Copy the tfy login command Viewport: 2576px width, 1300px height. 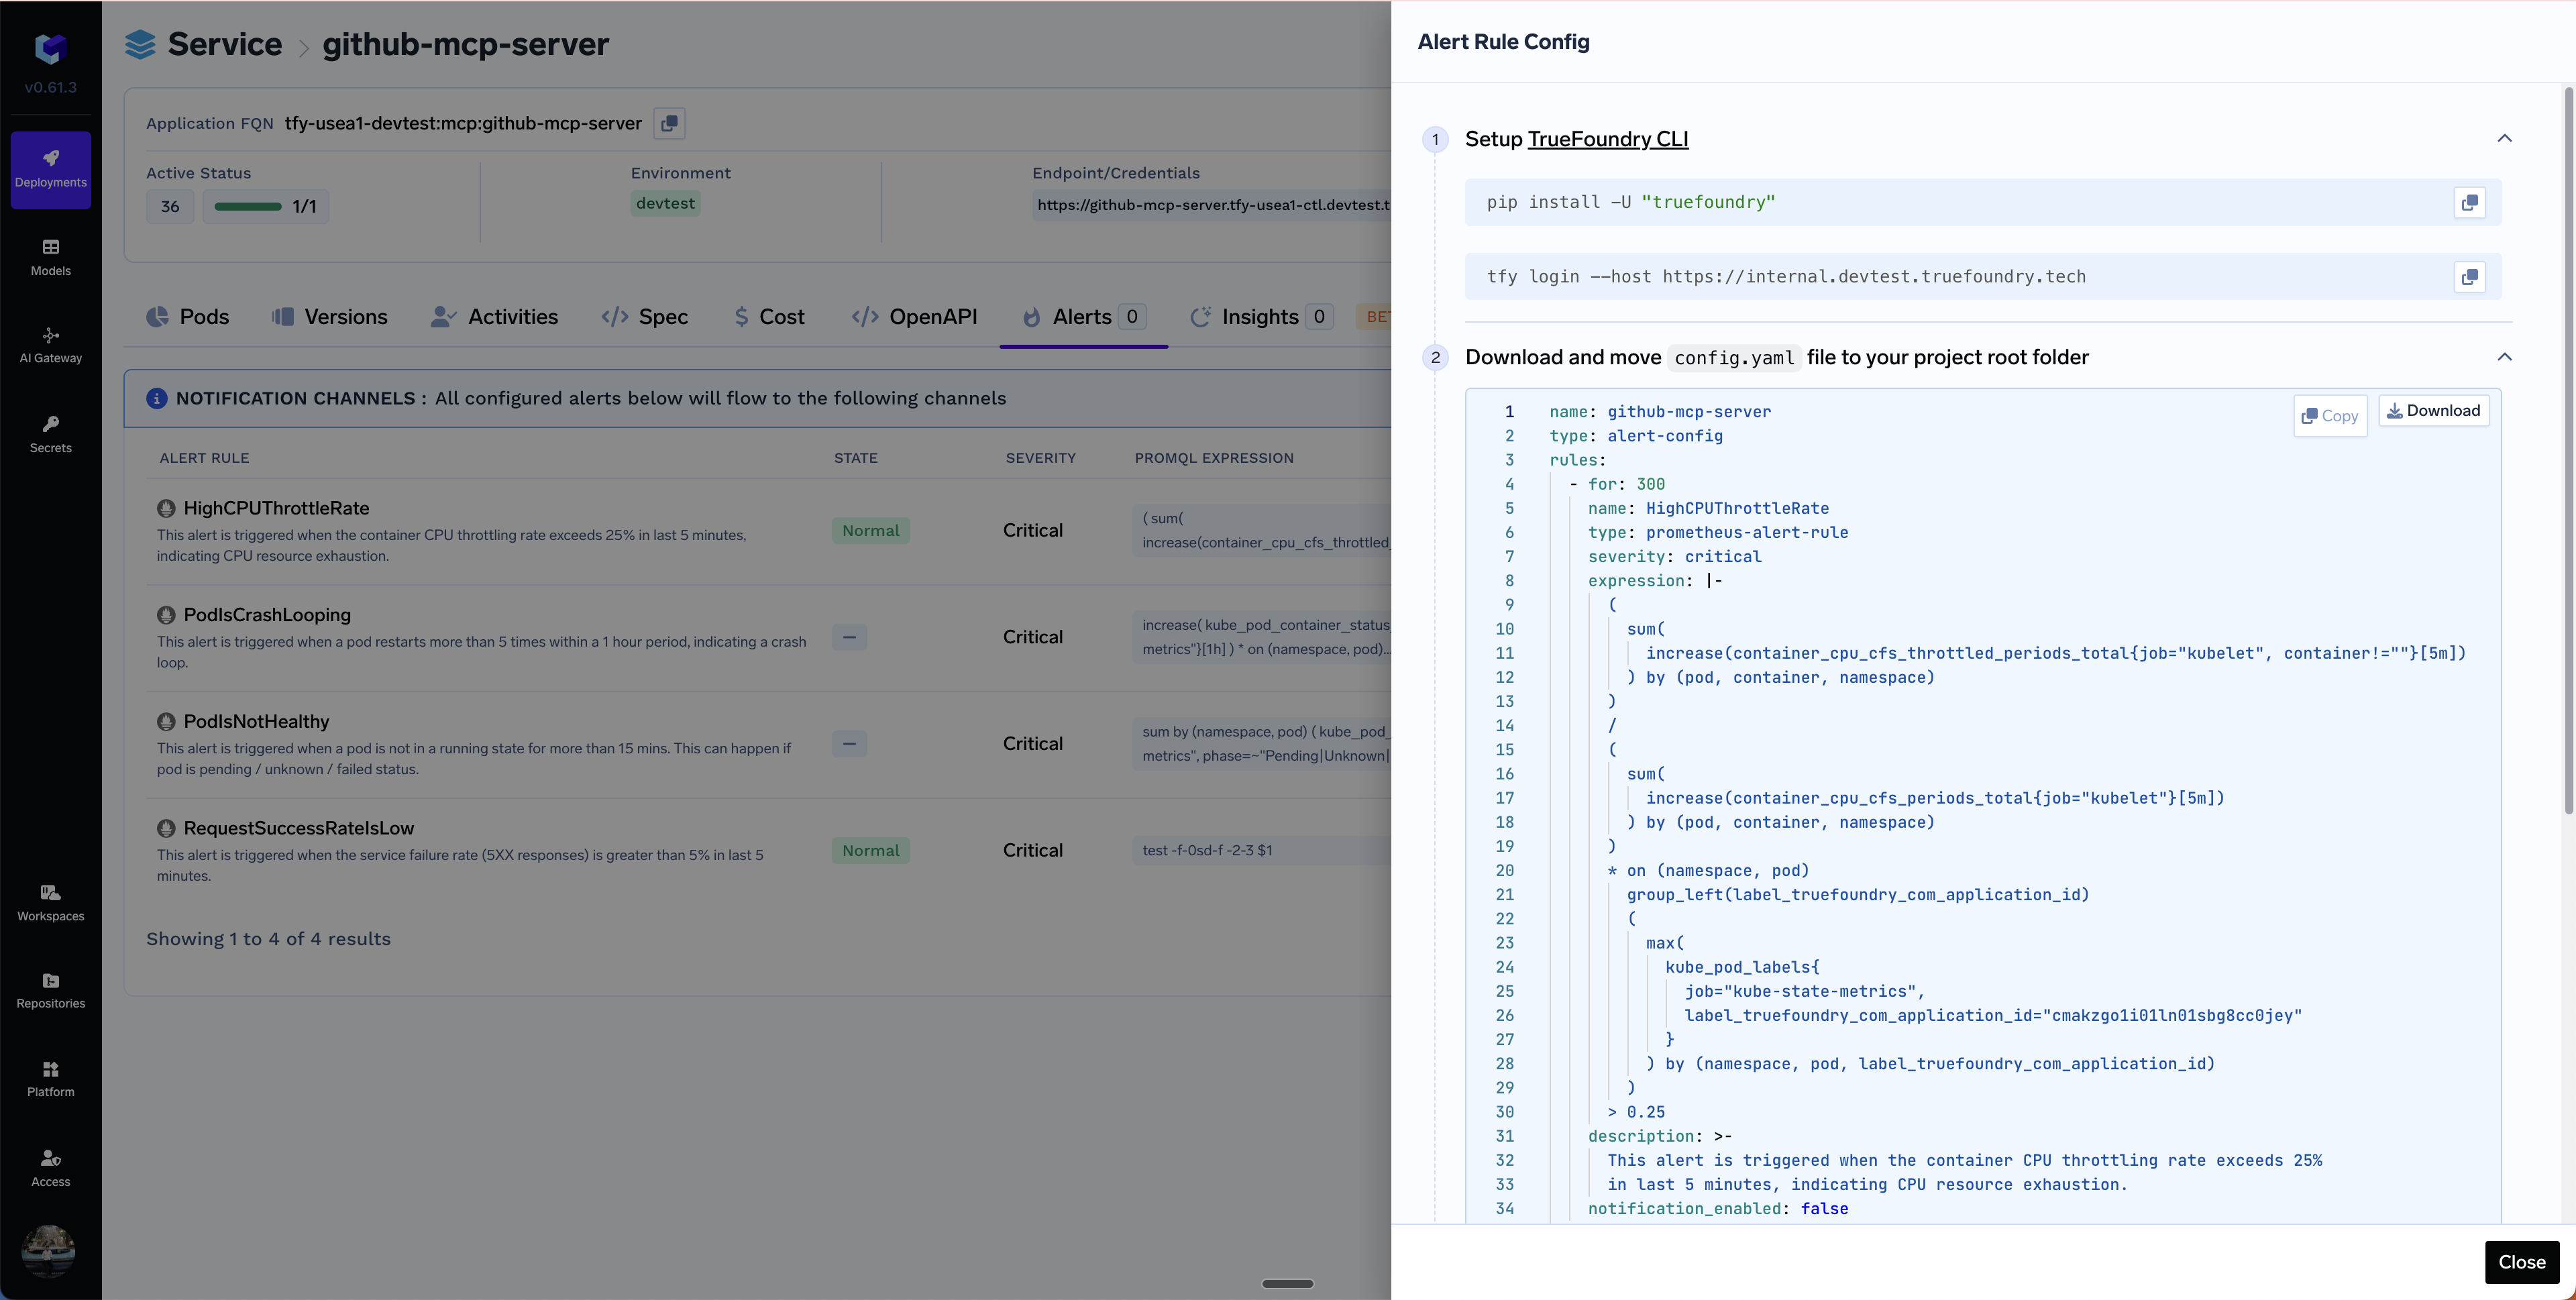tap(2469, 277)
